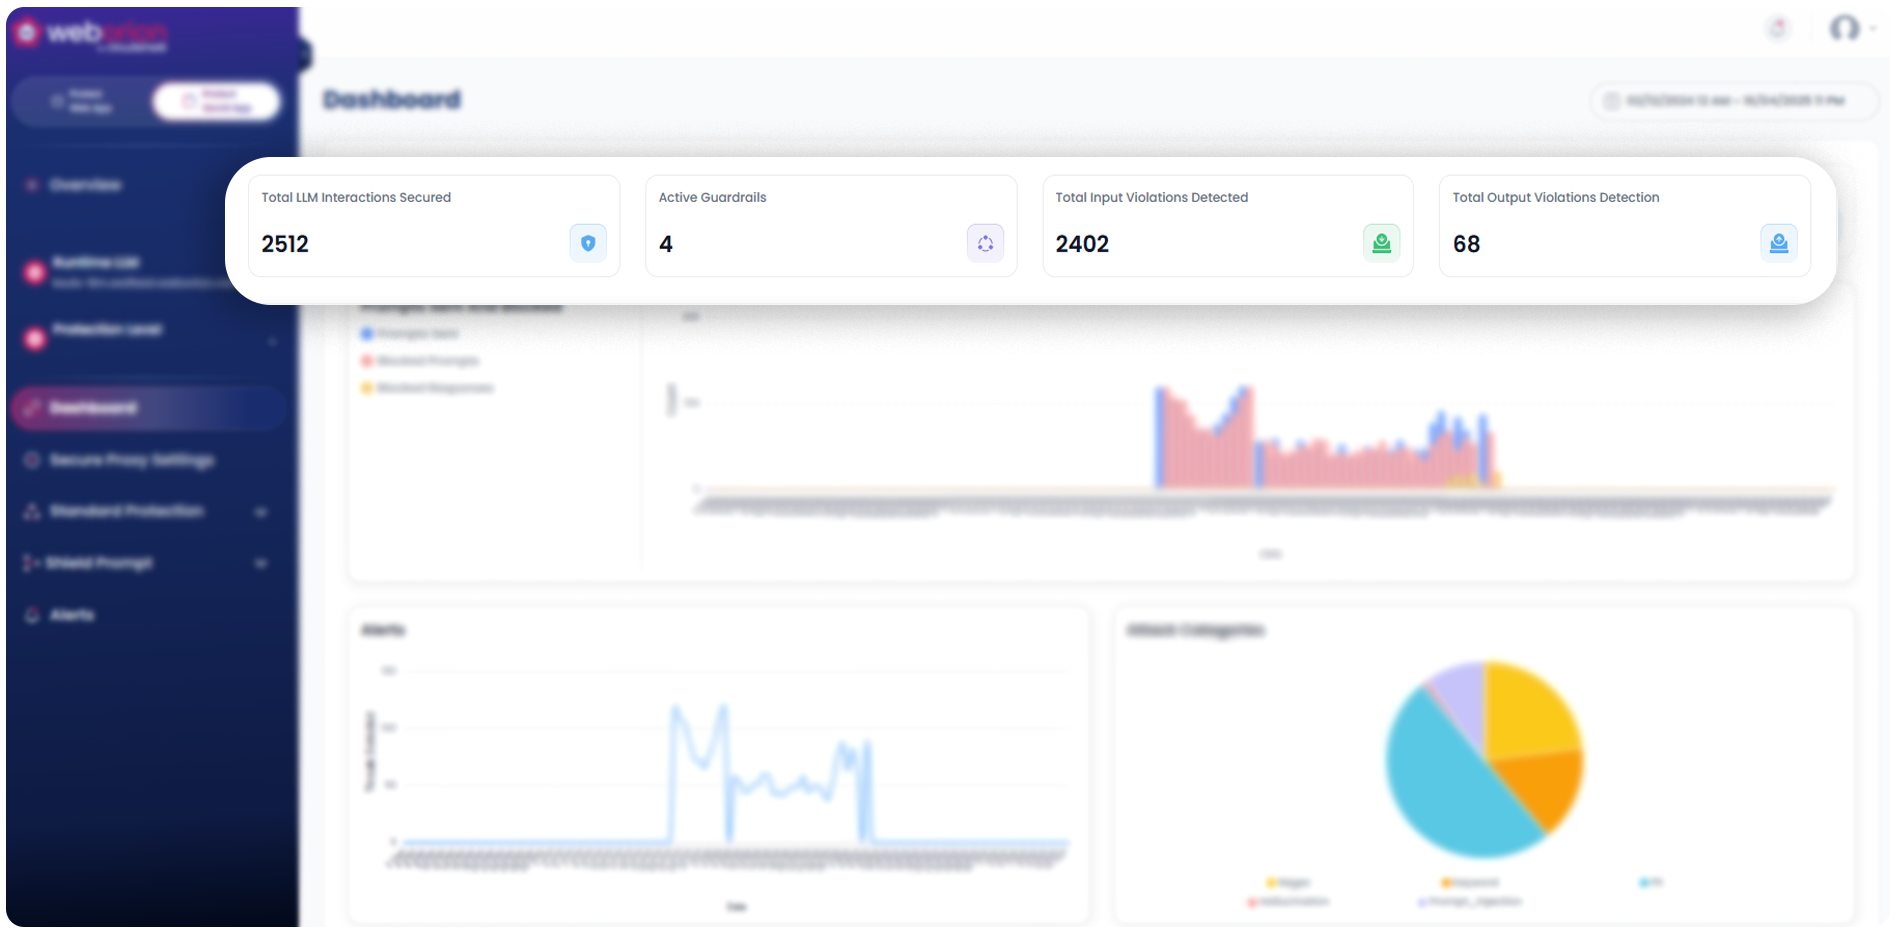Viewport: 1901px width, 942px height.
Task: Expand the Shield Prompt submenu chevron
Action: [261, 564]
